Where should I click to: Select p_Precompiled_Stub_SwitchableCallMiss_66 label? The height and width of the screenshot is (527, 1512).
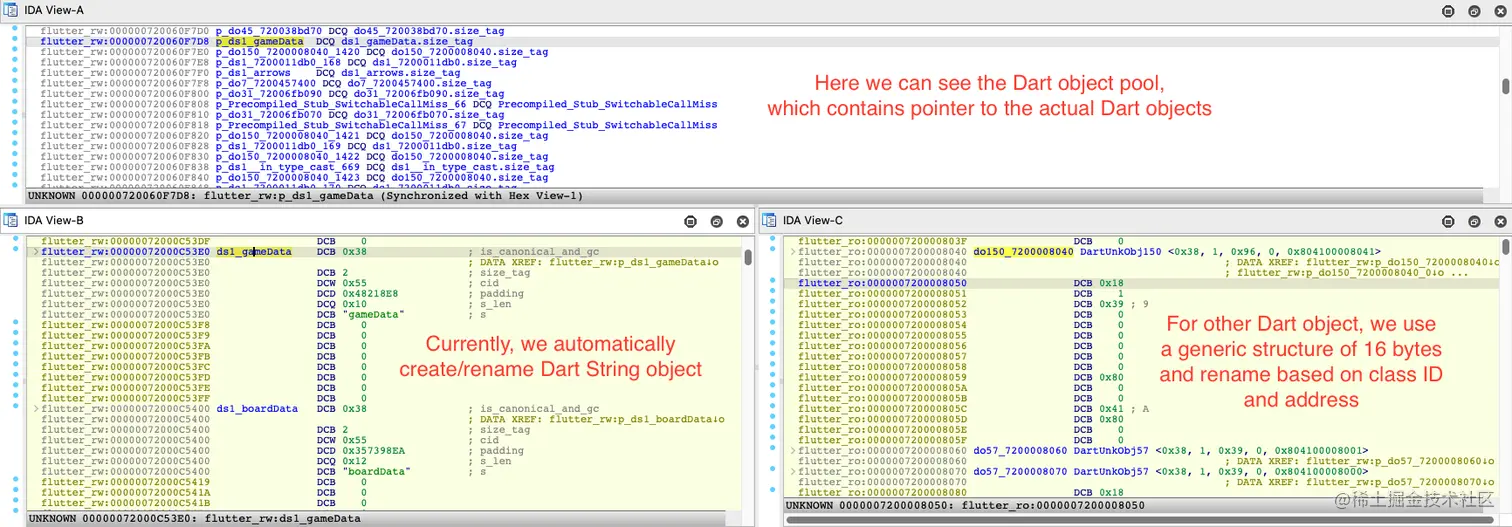click(340, 104)
